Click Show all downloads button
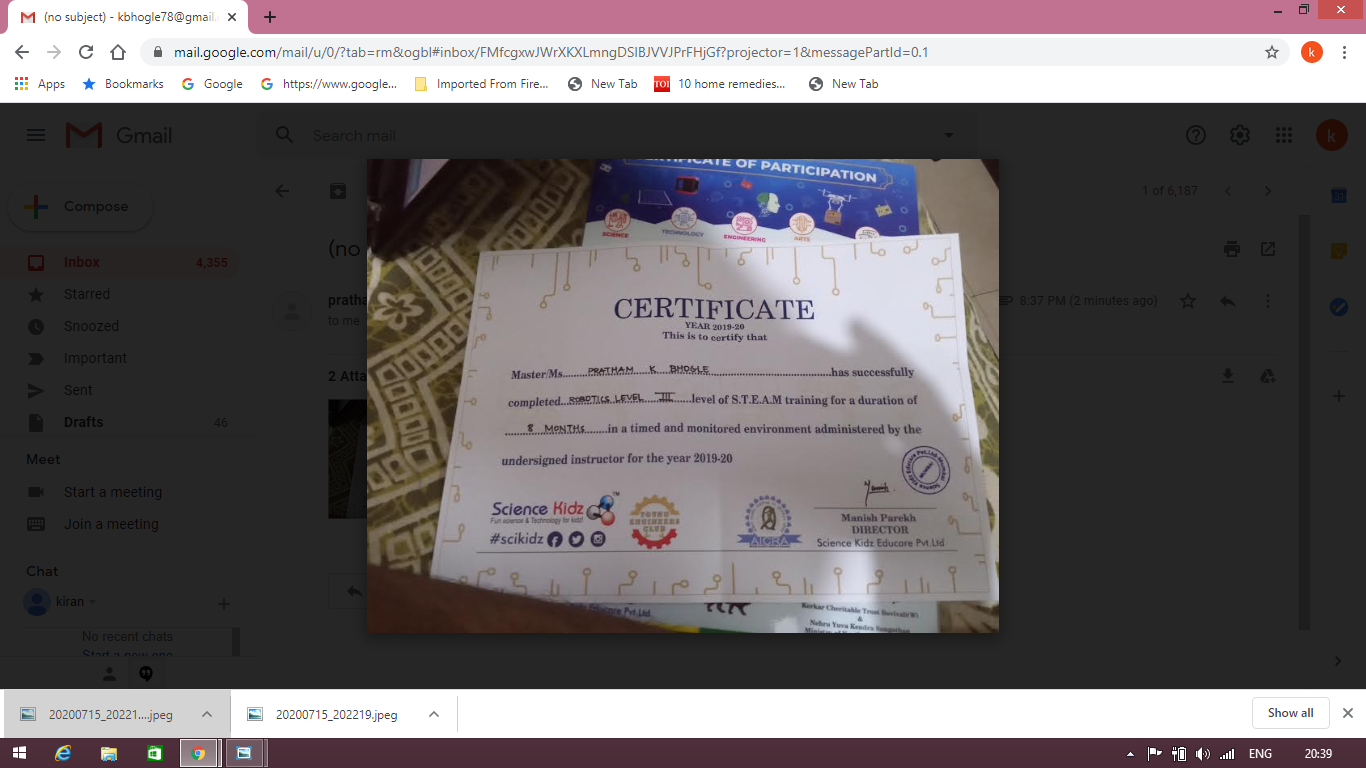The image size is (1366, 768). pyautogui.click(x=1290, y=713)
